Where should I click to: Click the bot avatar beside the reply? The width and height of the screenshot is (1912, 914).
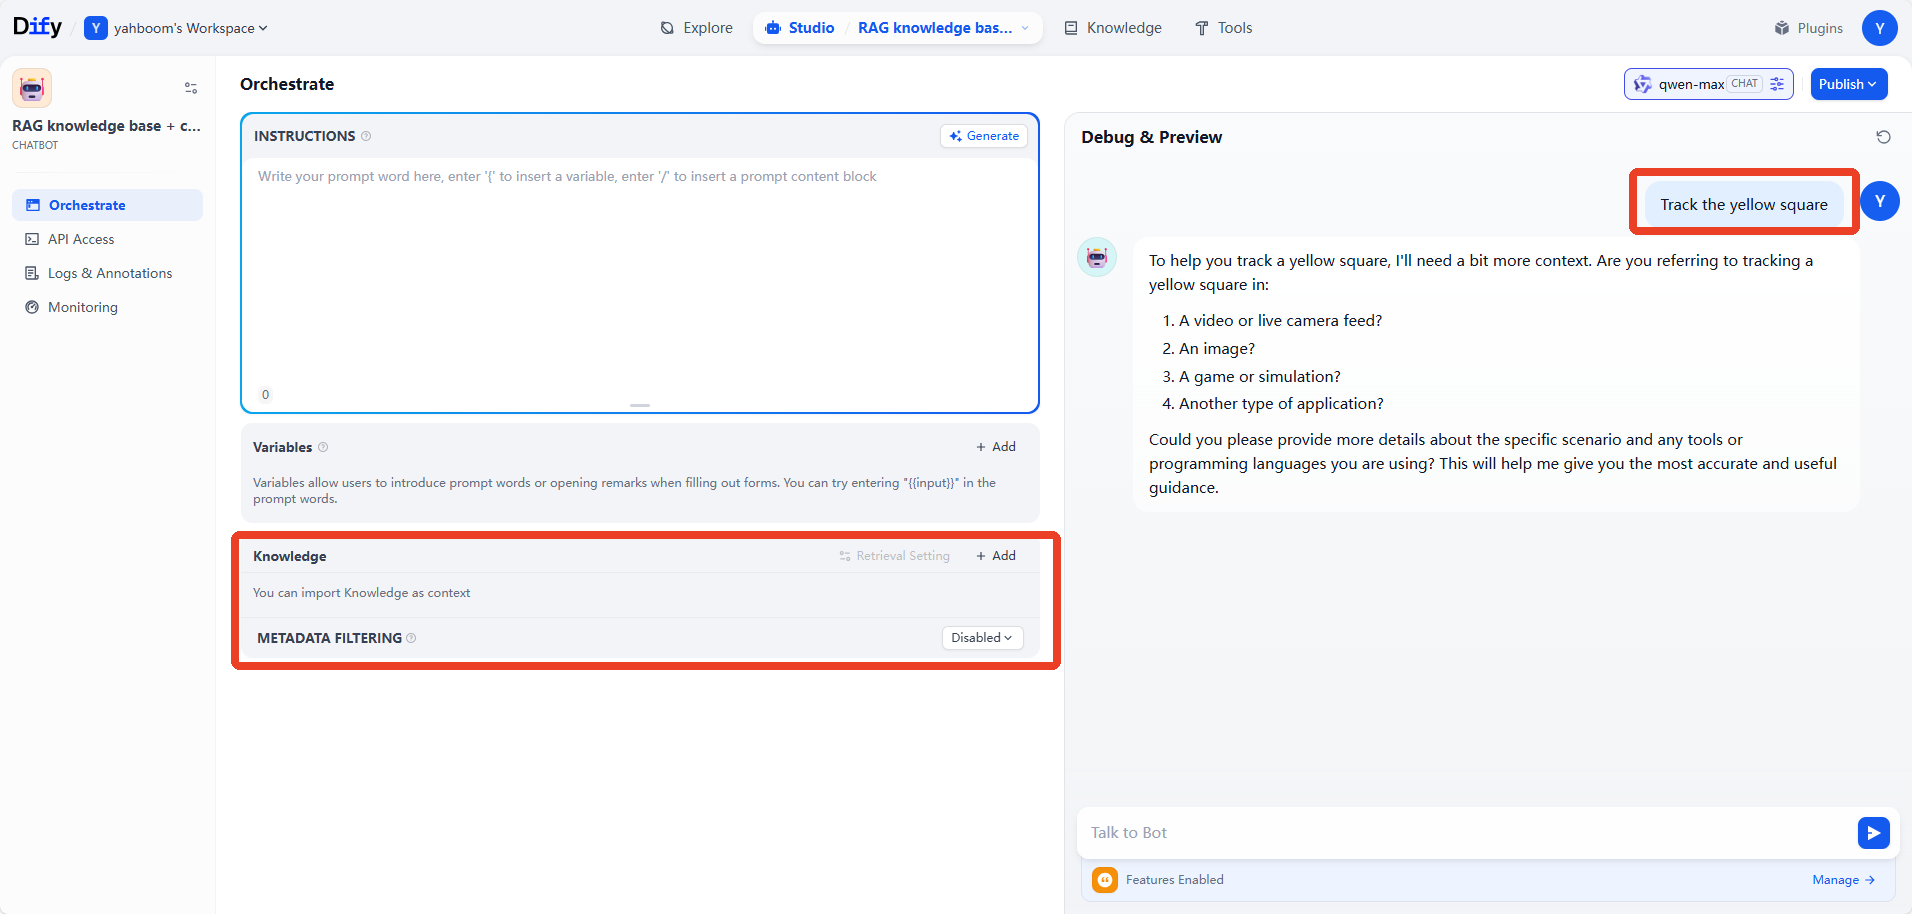(x=1097, y=257)
